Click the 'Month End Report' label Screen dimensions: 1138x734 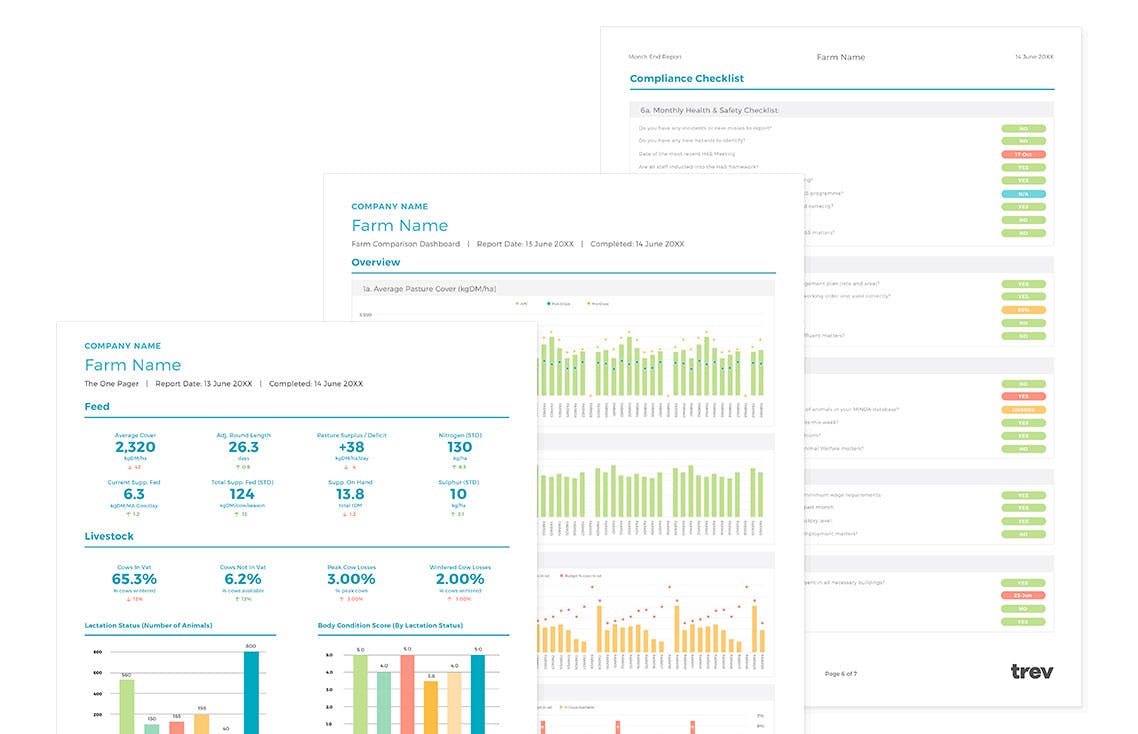655,57
